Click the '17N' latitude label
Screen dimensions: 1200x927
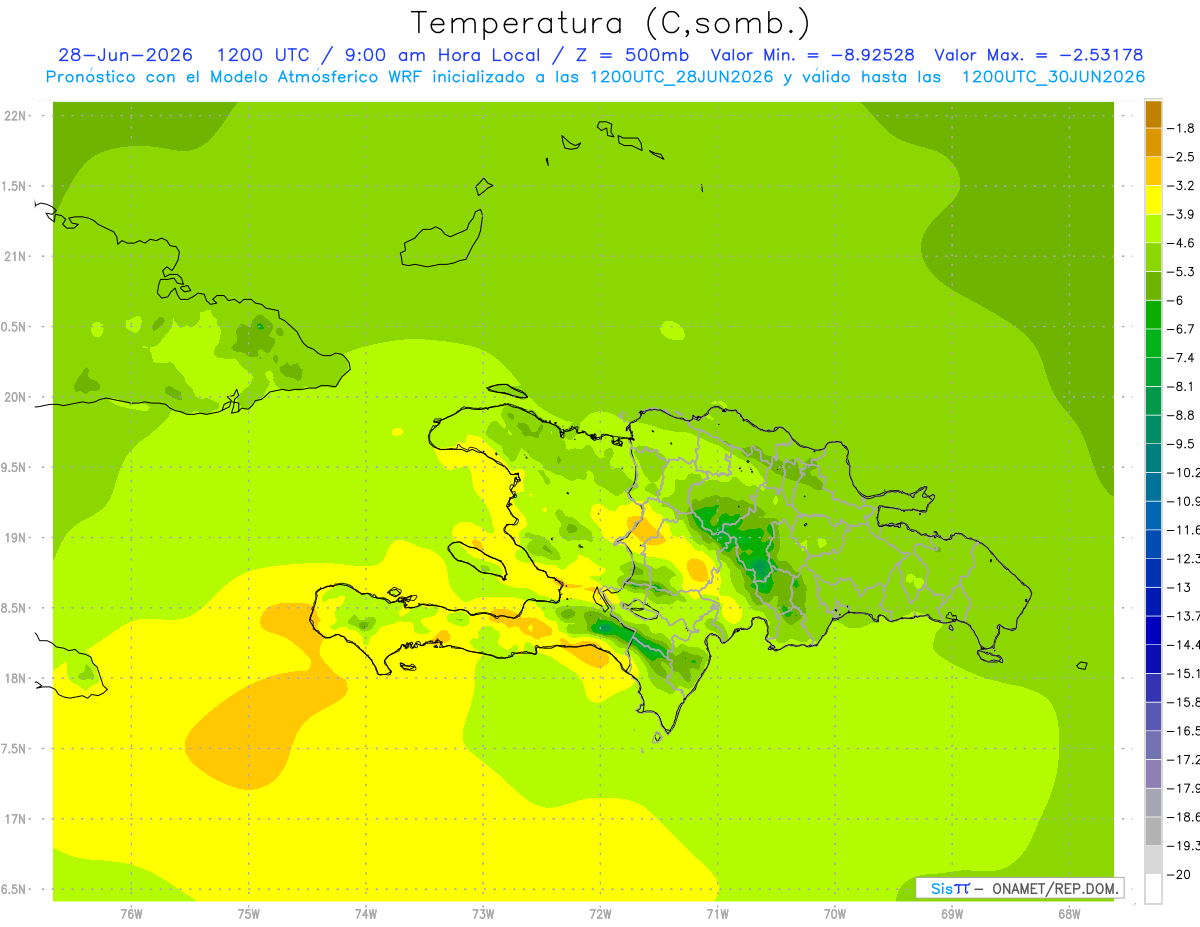[15, 819]
